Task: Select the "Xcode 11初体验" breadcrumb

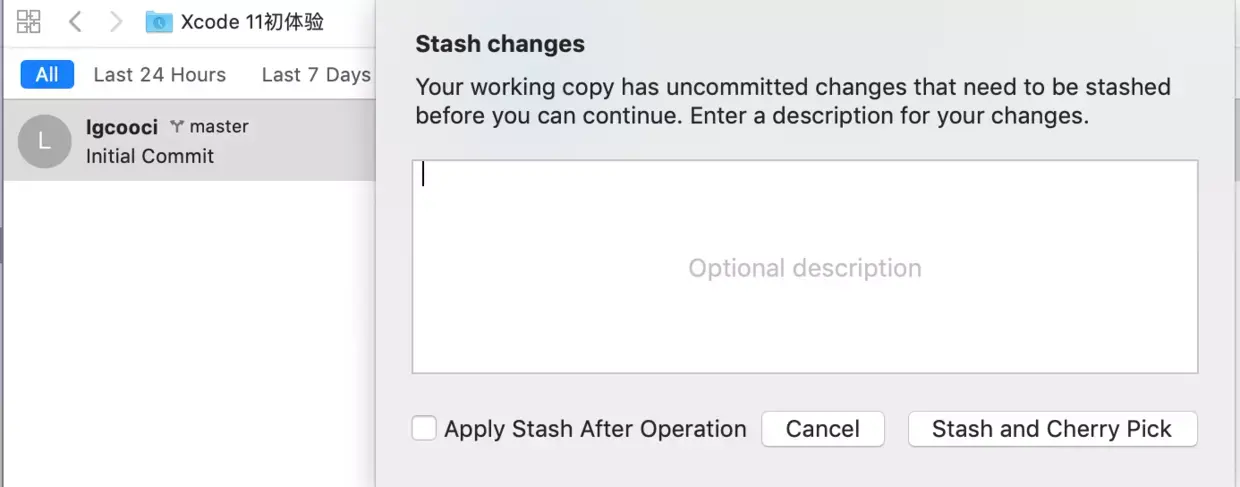Action: [252, 22]
